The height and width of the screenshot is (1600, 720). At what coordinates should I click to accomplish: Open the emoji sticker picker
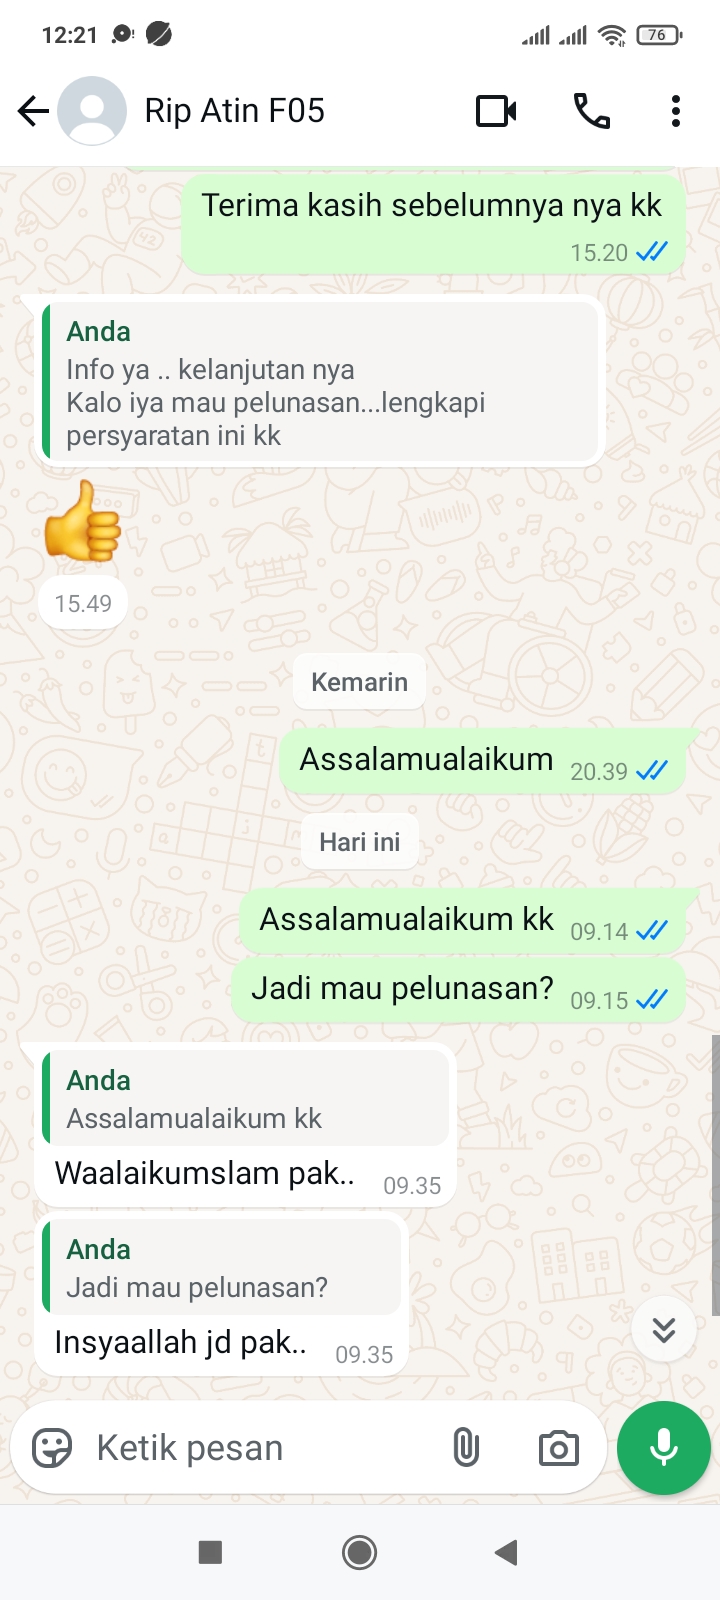tap(52, 1447)
